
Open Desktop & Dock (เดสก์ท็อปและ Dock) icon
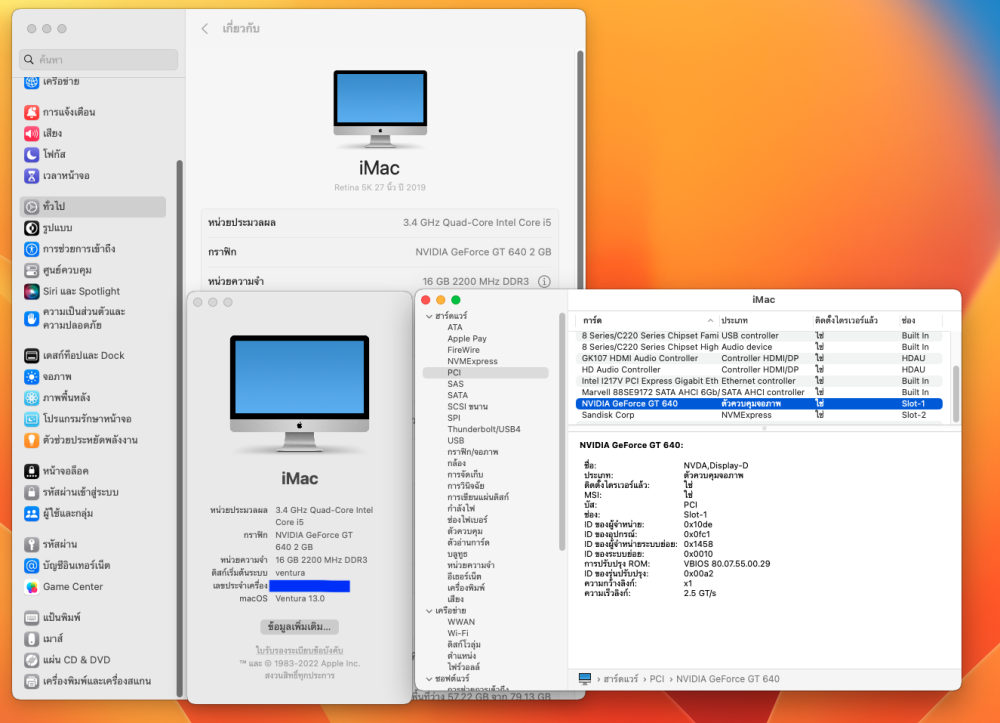pyautogui.click(x=31, y=355)
